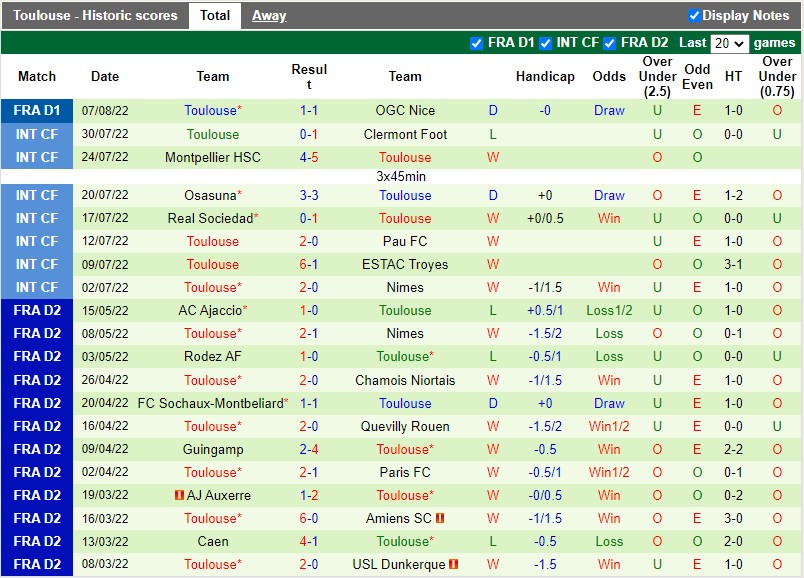This screenshot has height=578, width=804.
Task: Click the Over Under (0.75) column header
Action: pos(777,77)
